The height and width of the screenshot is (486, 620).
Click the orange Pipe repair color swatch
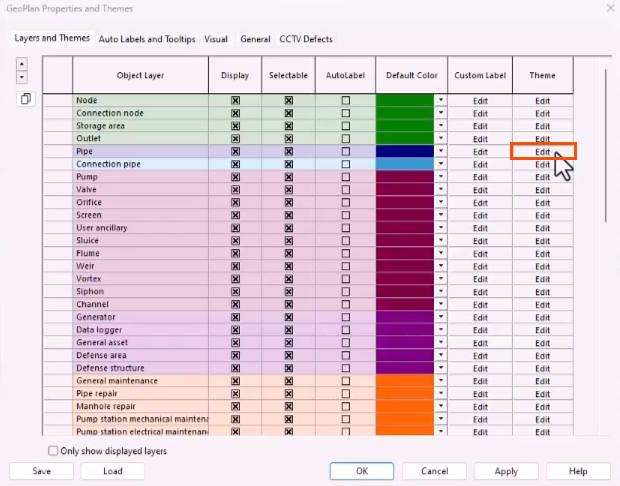[405, 393]
